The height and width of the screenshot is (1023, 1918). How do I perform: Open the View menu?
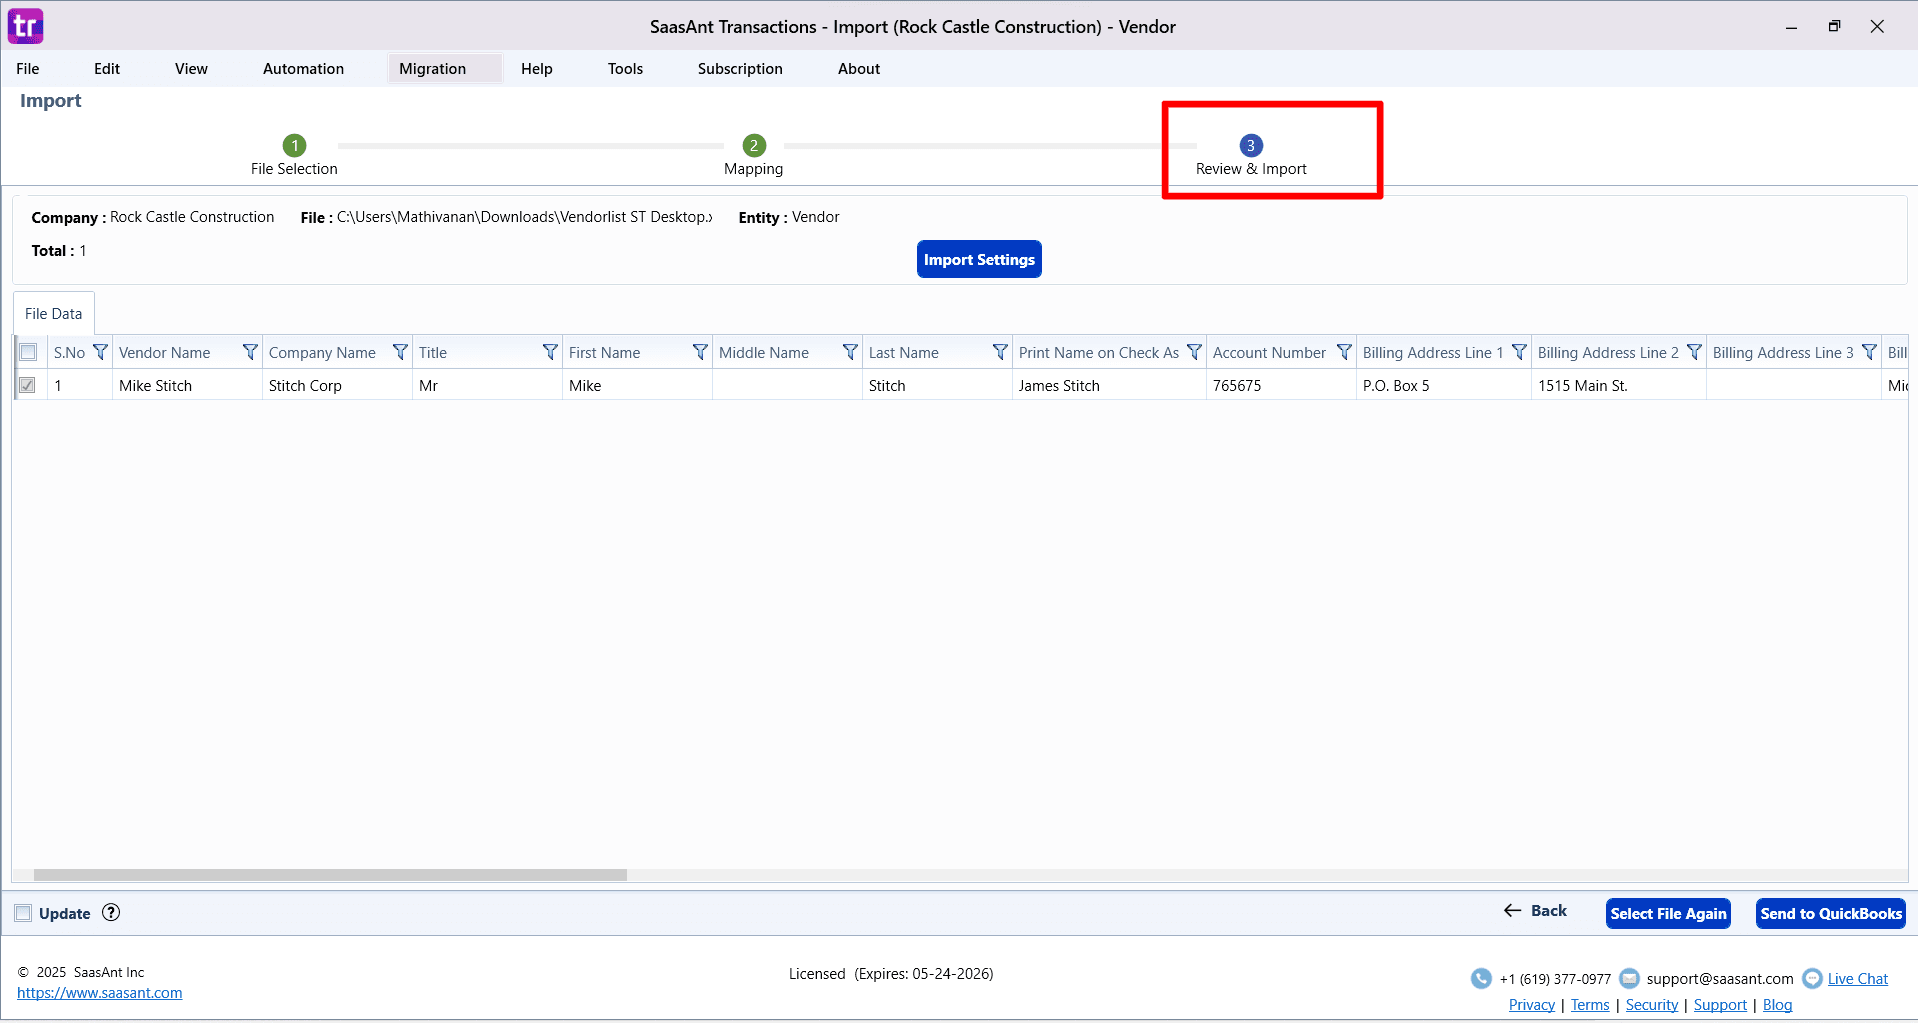pyautogui.click(x=191, y=68)
